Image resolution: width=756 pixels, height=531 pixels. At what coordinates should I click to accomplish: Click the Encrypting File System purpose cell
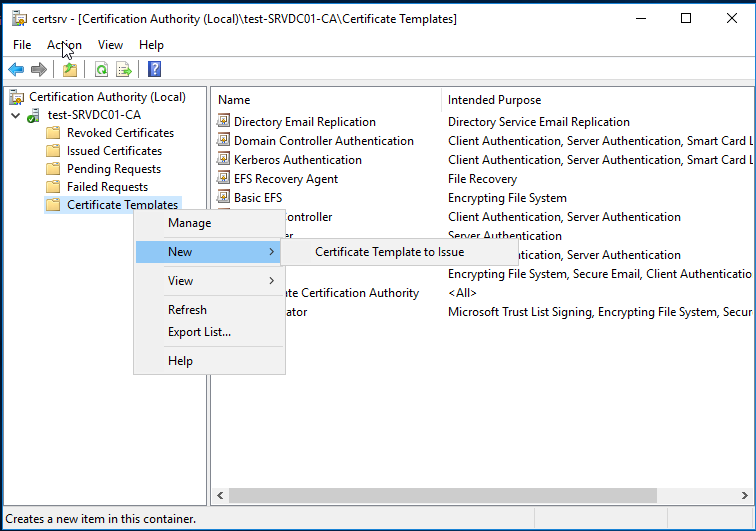(x=507, y=198)
